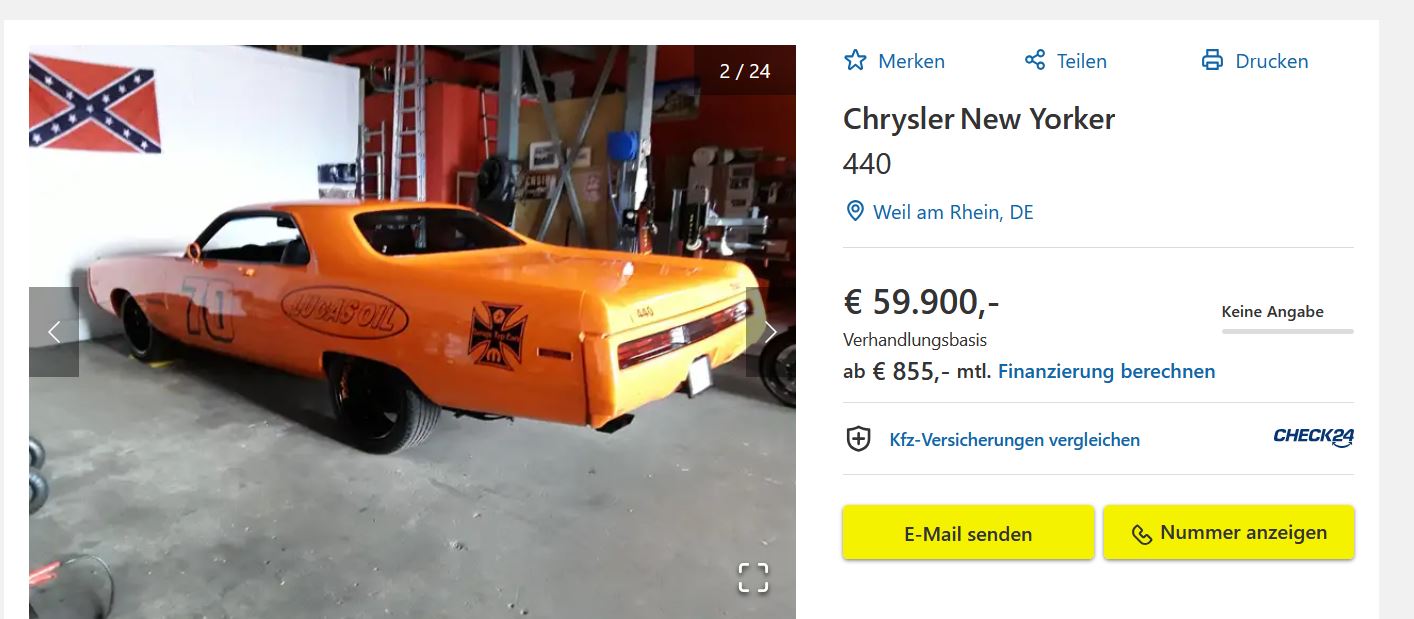Click the Merken text label
The width and height of the screenshot is (1414, 619).
[911, 61]
